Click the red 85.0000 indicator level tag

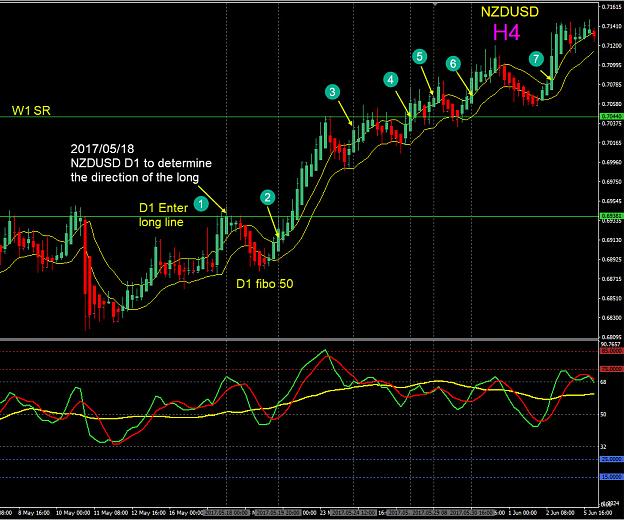611,351
